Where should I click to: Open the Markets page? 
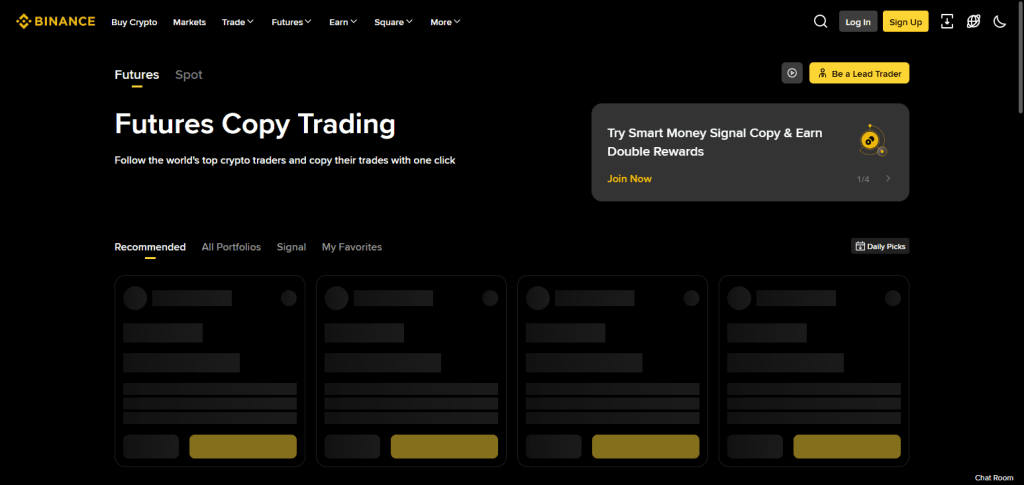189,22
